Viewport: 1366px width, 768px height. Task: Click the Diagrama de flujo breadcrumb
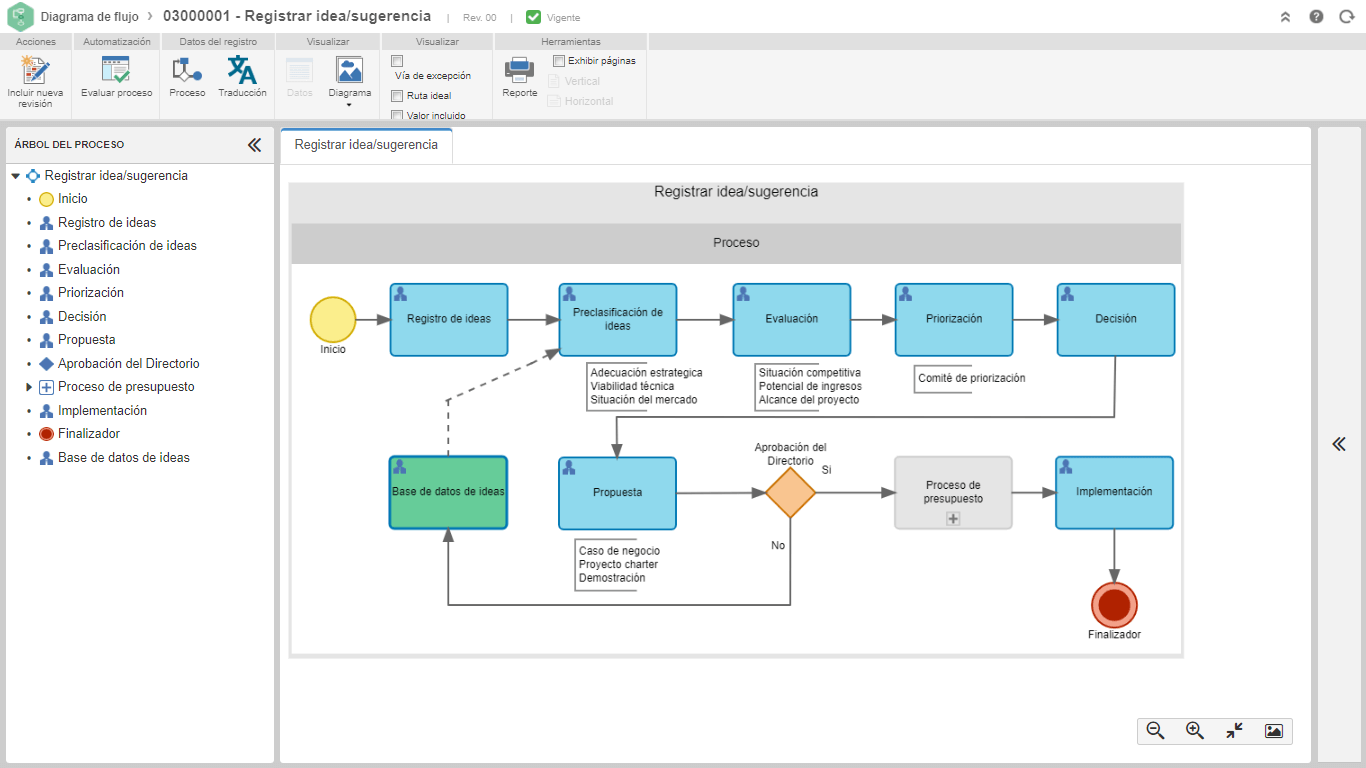point(89,16)
